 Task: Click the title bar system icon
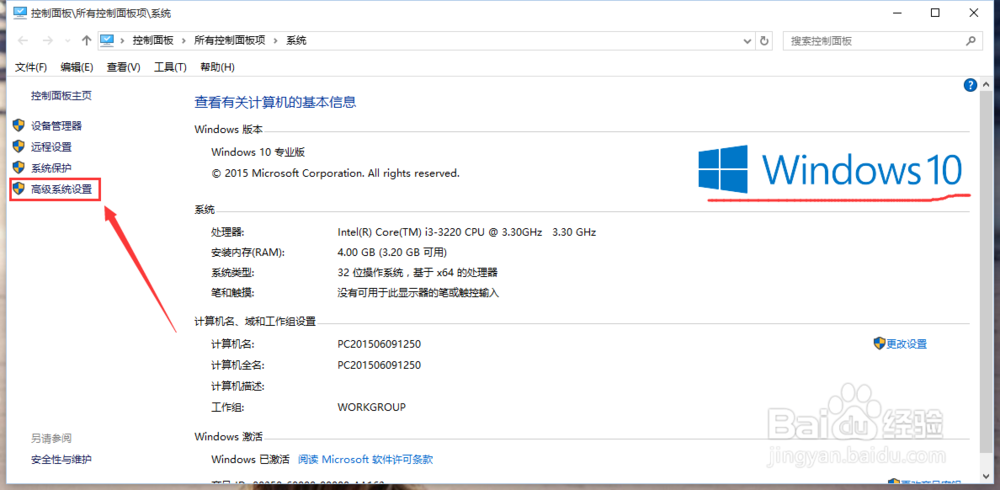coord(20,13)
